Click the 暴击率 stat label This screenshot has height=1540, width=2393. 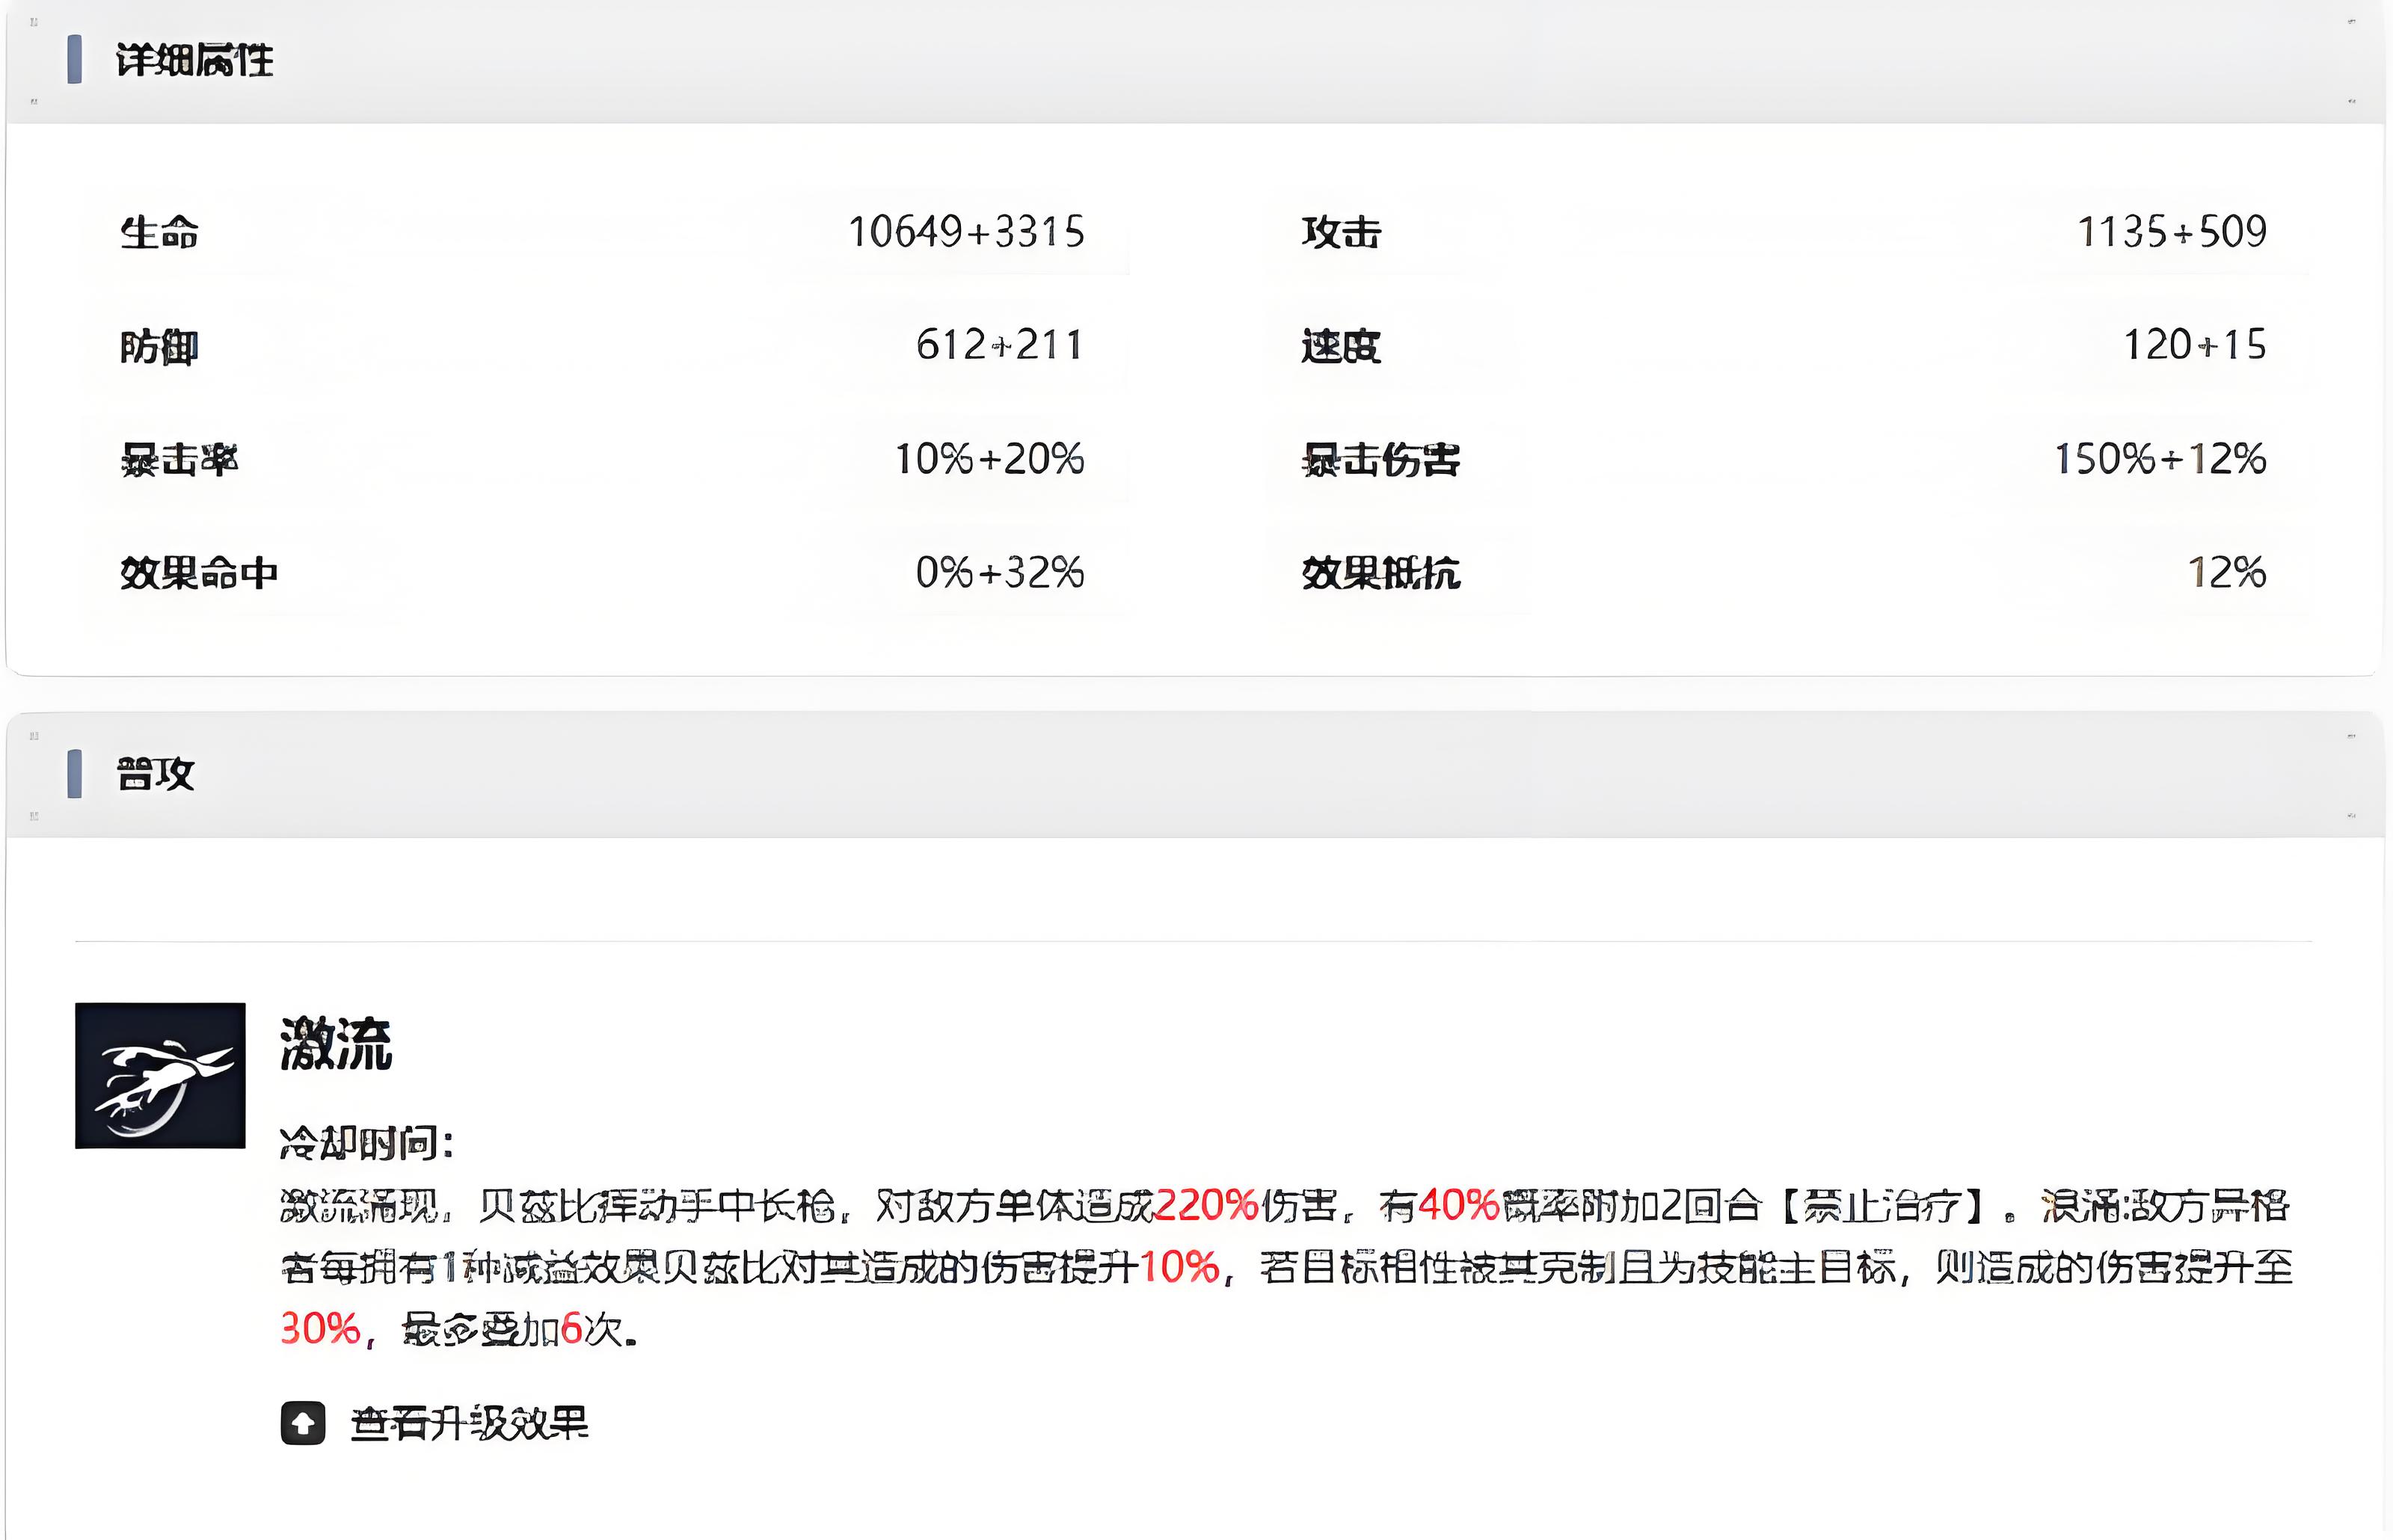(x=179, y=460)
